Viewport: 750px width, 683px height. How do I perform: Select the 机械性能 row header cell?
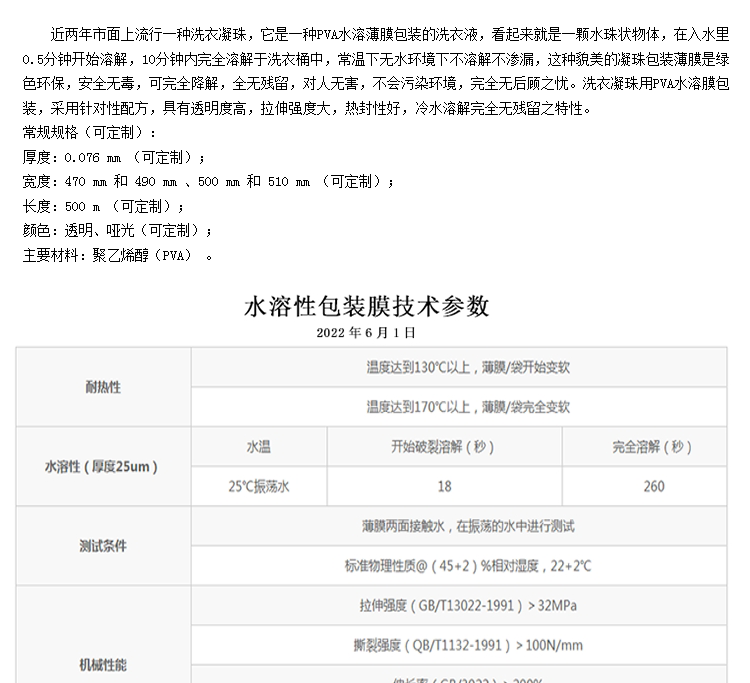click(101, 664)
